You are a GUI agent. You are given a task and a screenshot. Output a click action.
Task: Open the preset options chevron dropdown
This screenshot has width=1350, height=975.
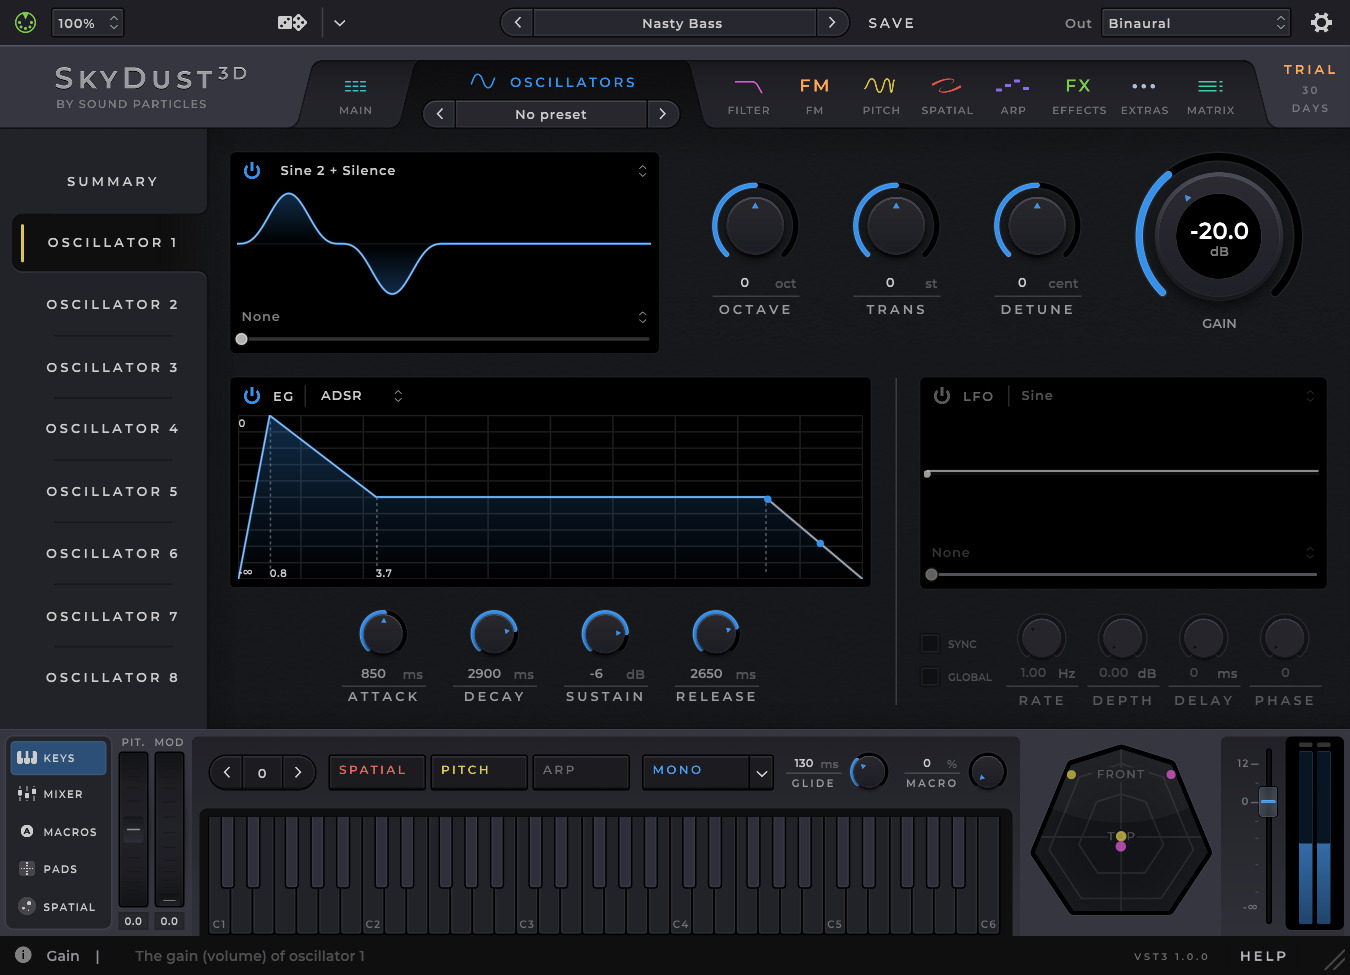[x=340, y=22]
